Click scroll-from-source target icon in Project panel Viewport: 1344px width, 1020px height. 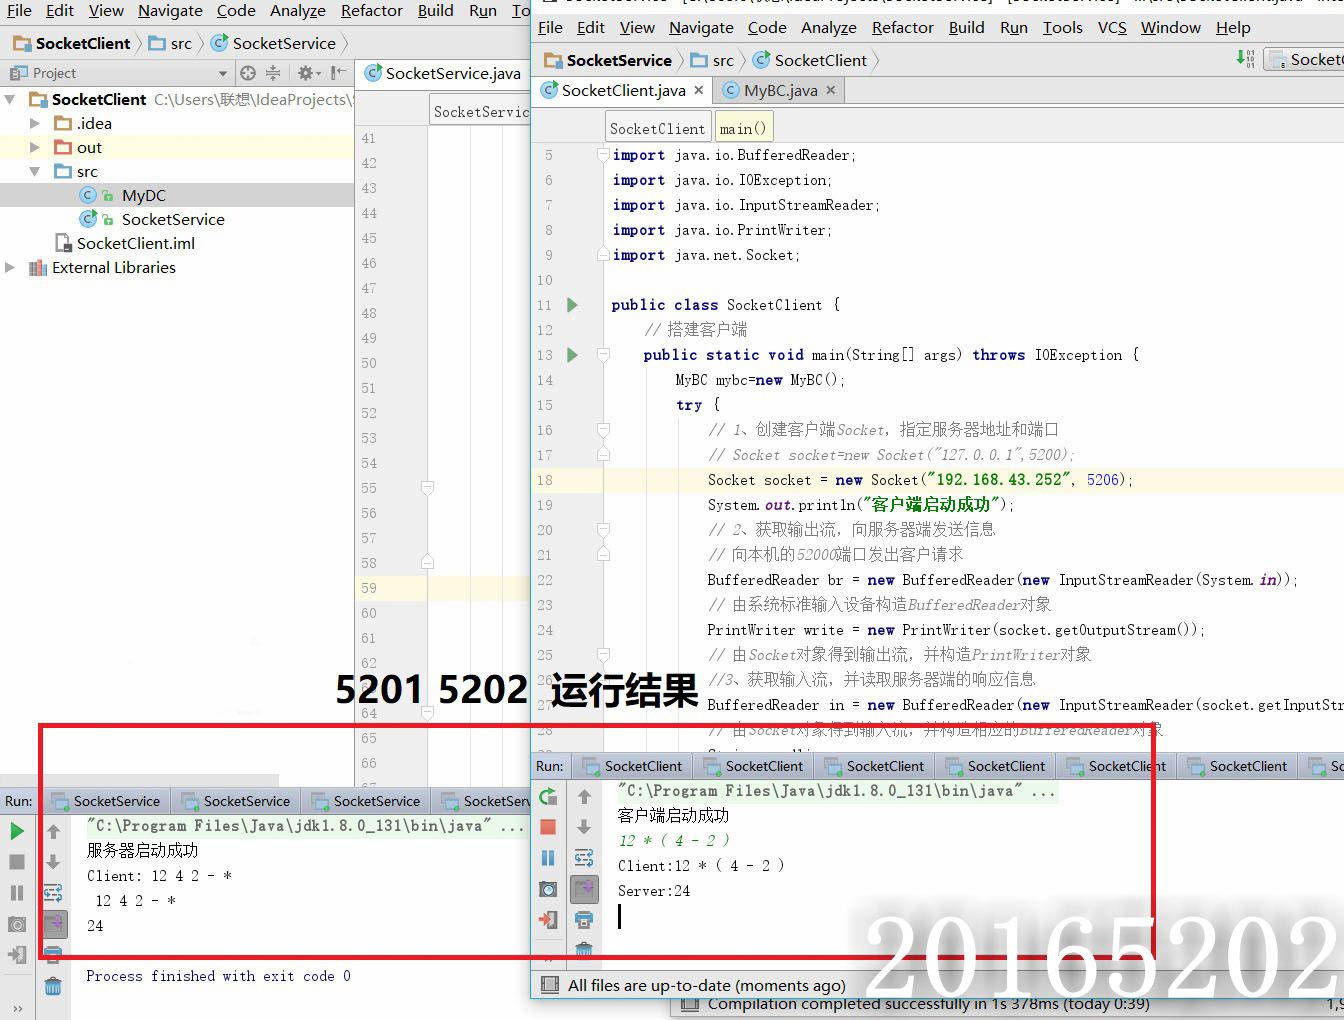248,73
